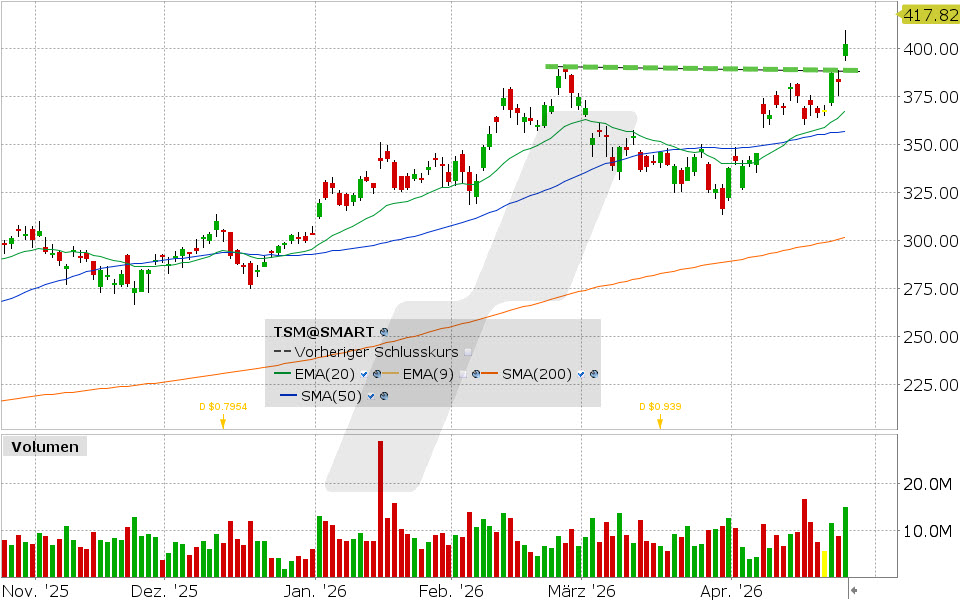Click the März '26 axis label
The image size is (960, 600).
[582, 590]
